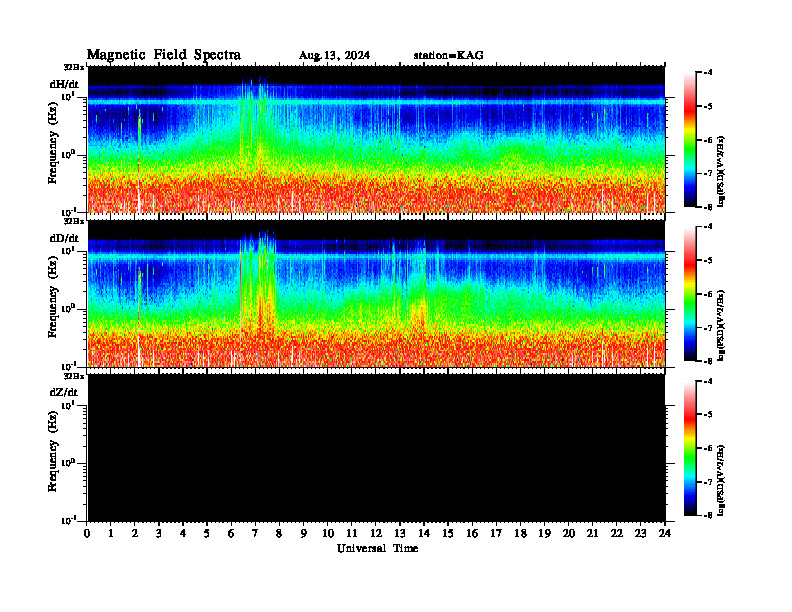Click the blank black dZ/dt plot
Image resolution: width=792 pixels, height=612 pixels.
[x=376, y=447]
